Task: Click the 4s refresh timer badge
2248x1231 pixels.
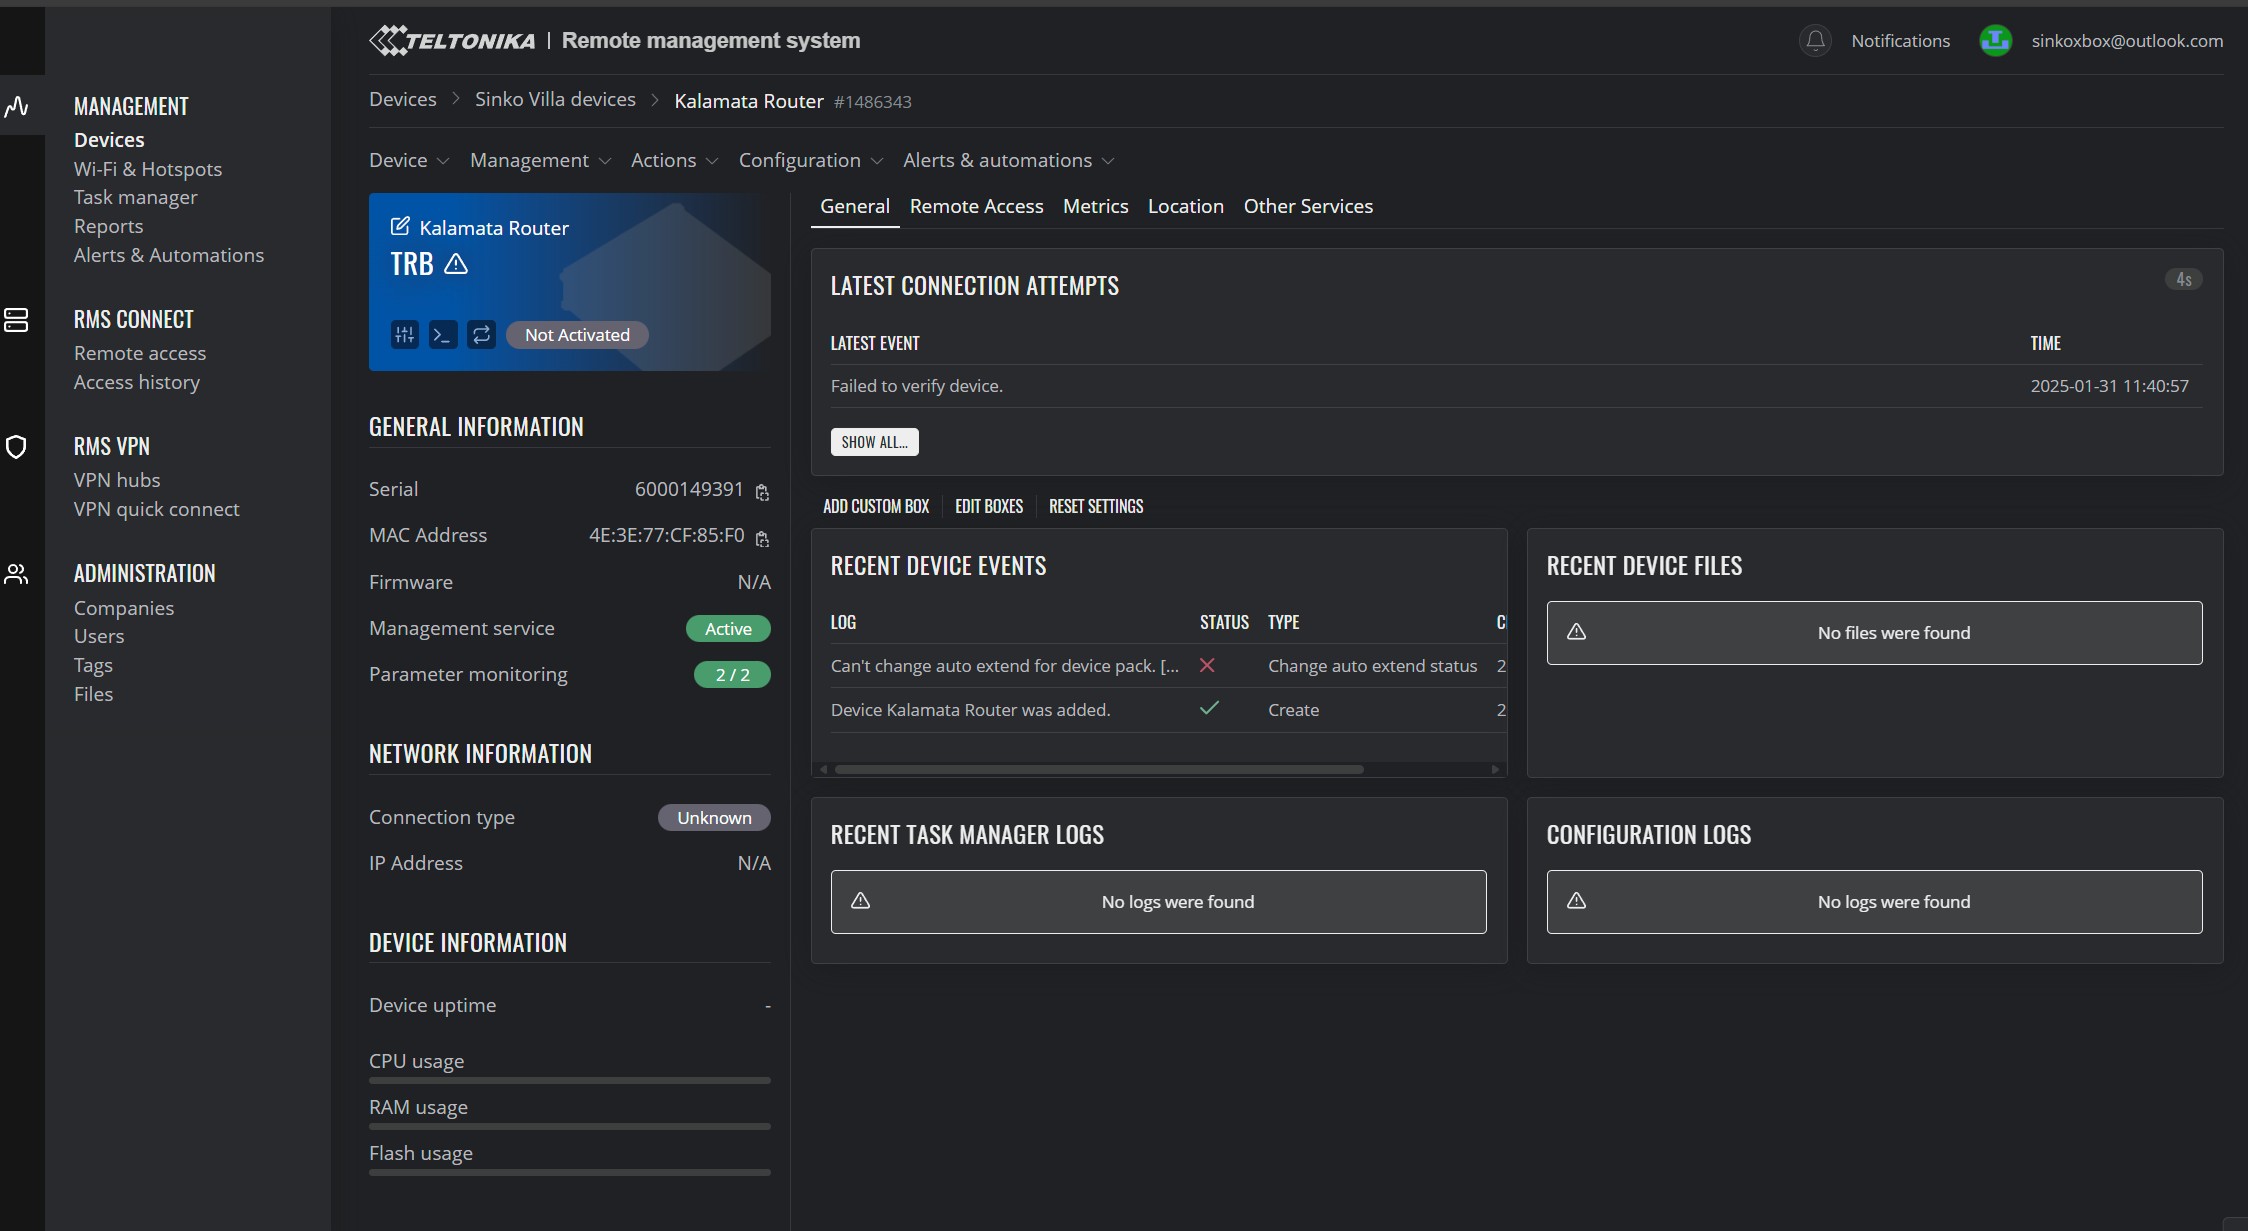Action: 2184,279
